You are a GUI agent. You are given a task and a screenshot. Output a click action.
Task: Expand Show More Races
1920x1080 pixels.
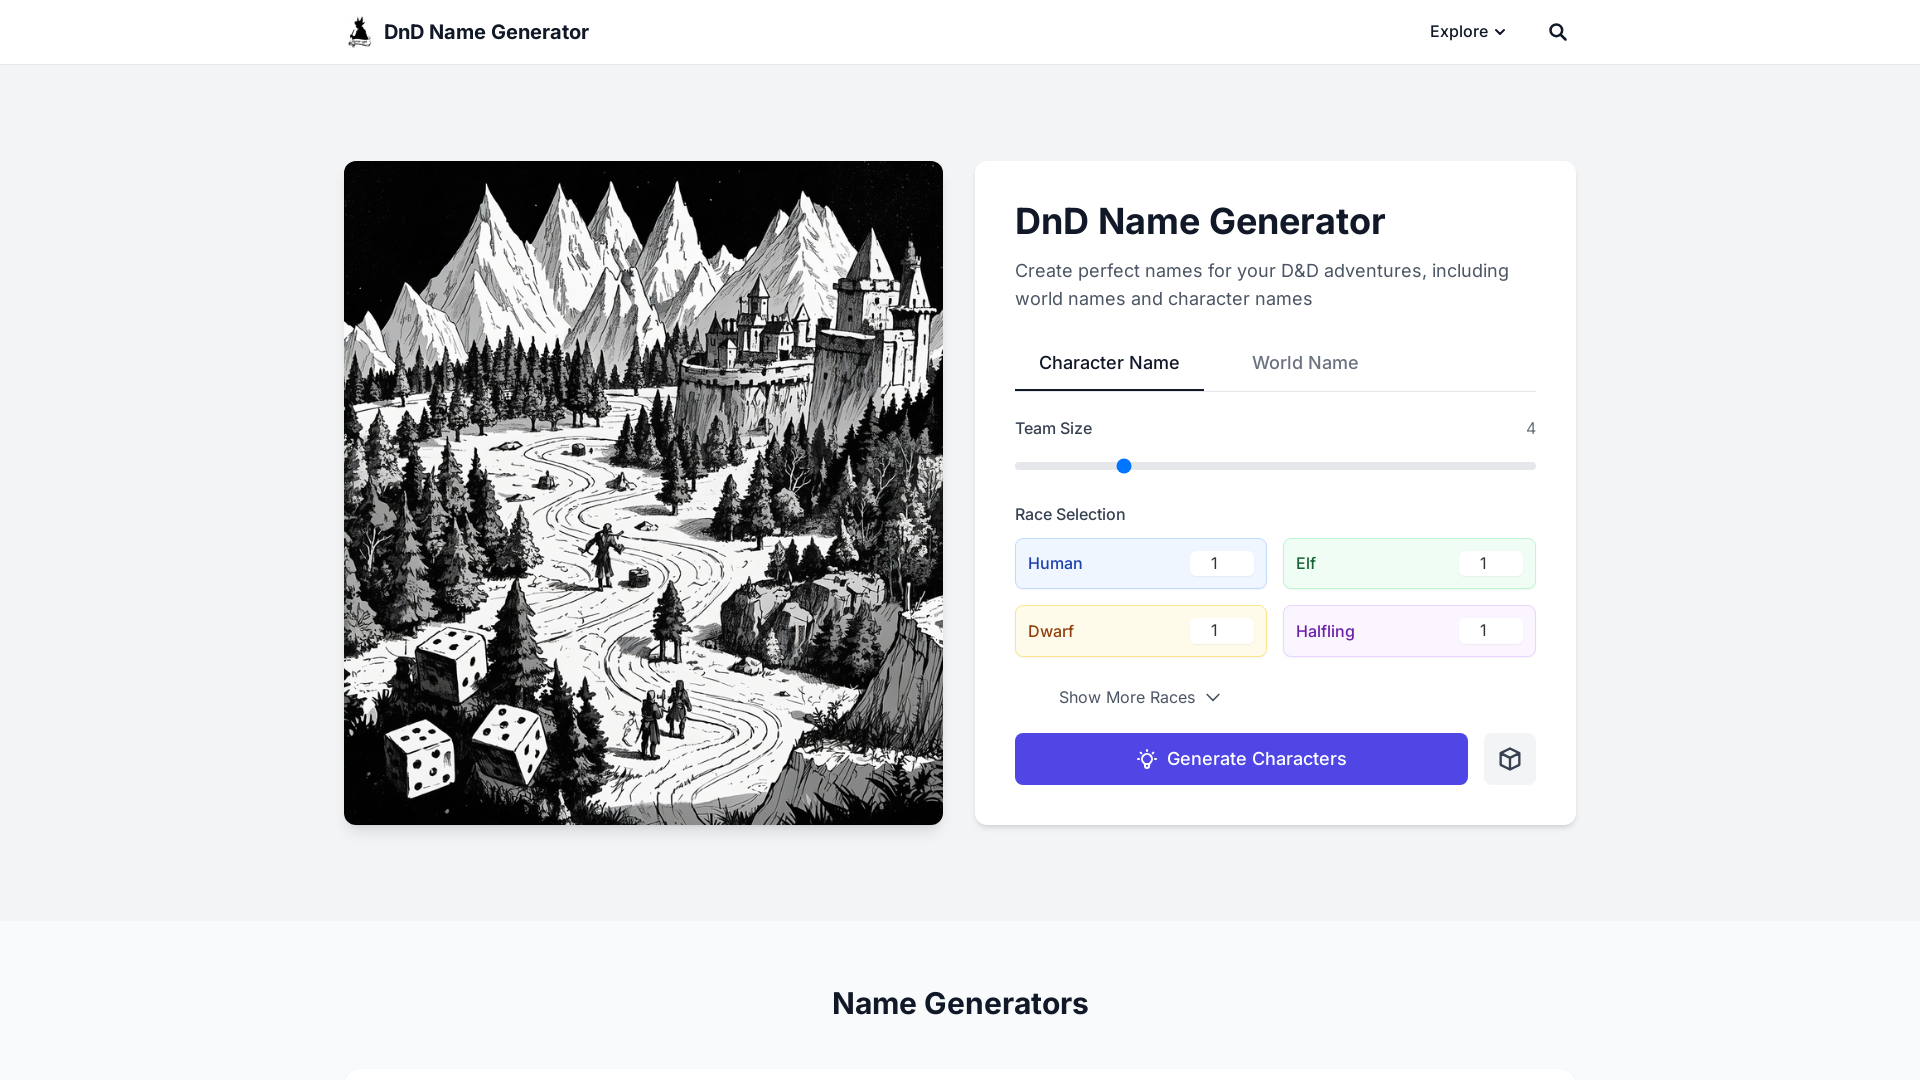pos(1140,697)
